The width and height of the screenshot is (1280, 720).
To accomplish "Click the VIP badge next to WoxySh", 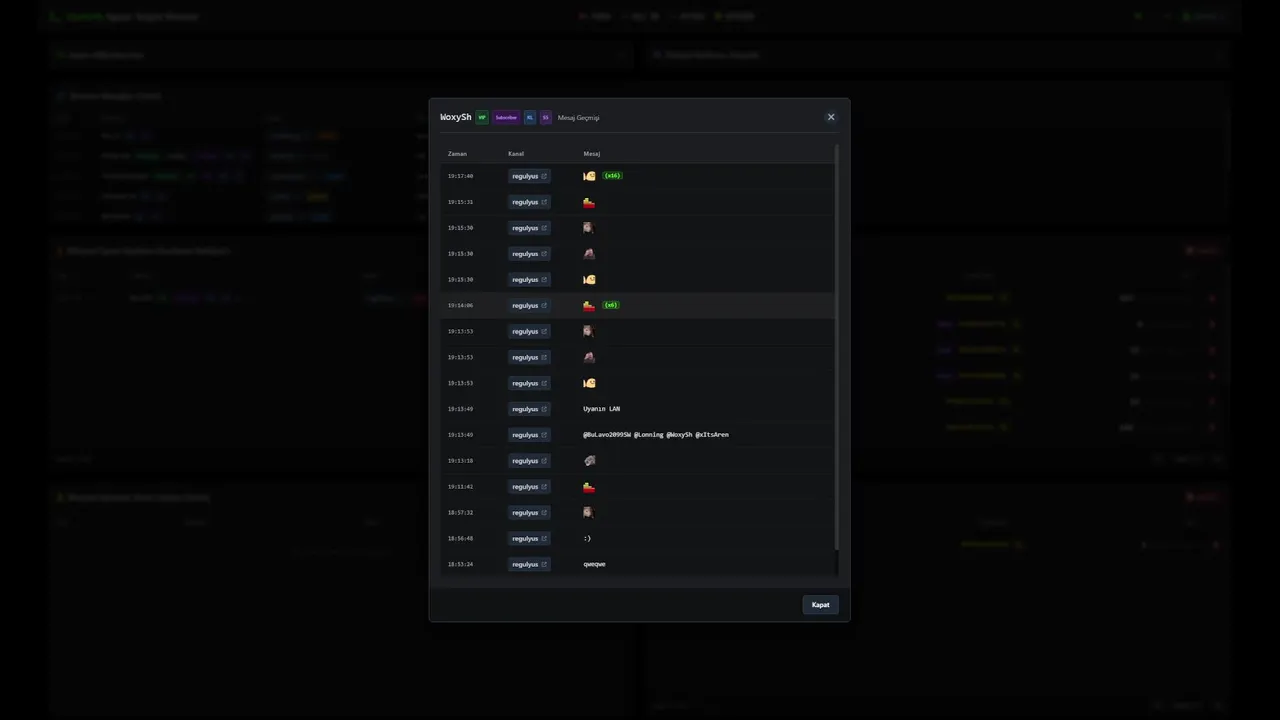I will 482,117.
